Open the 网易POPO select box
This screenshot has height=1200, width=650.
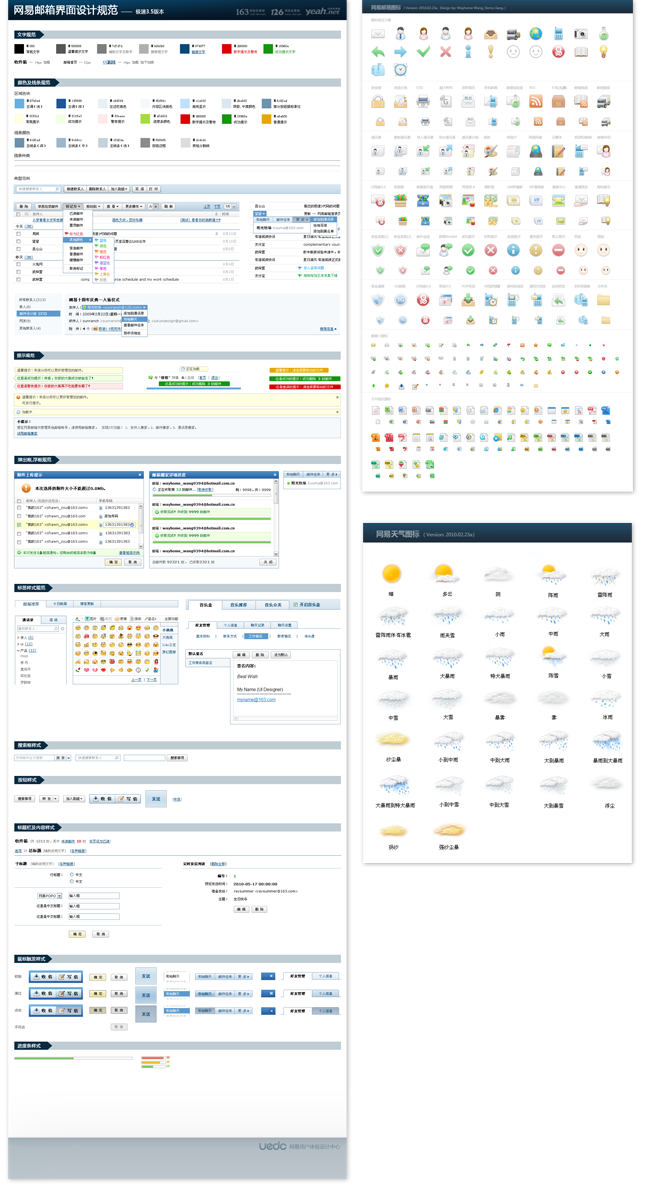[50, 895]
